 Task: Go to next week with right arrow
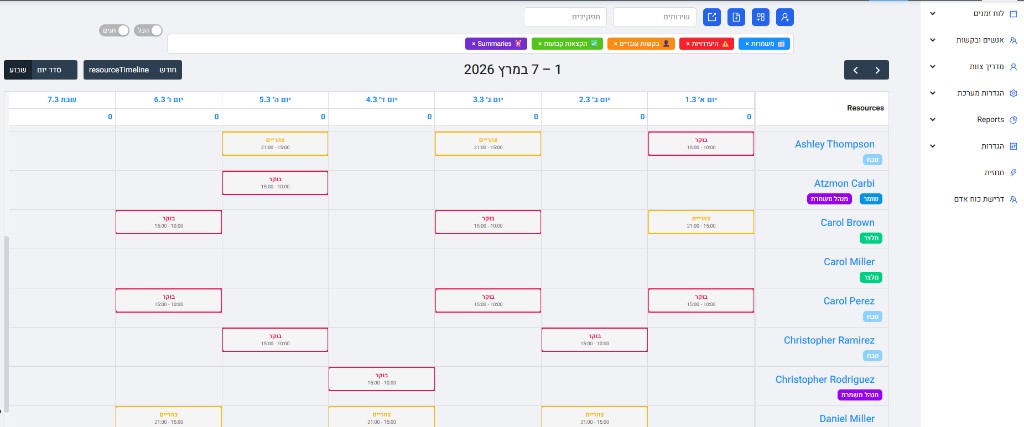click(878, 70)
